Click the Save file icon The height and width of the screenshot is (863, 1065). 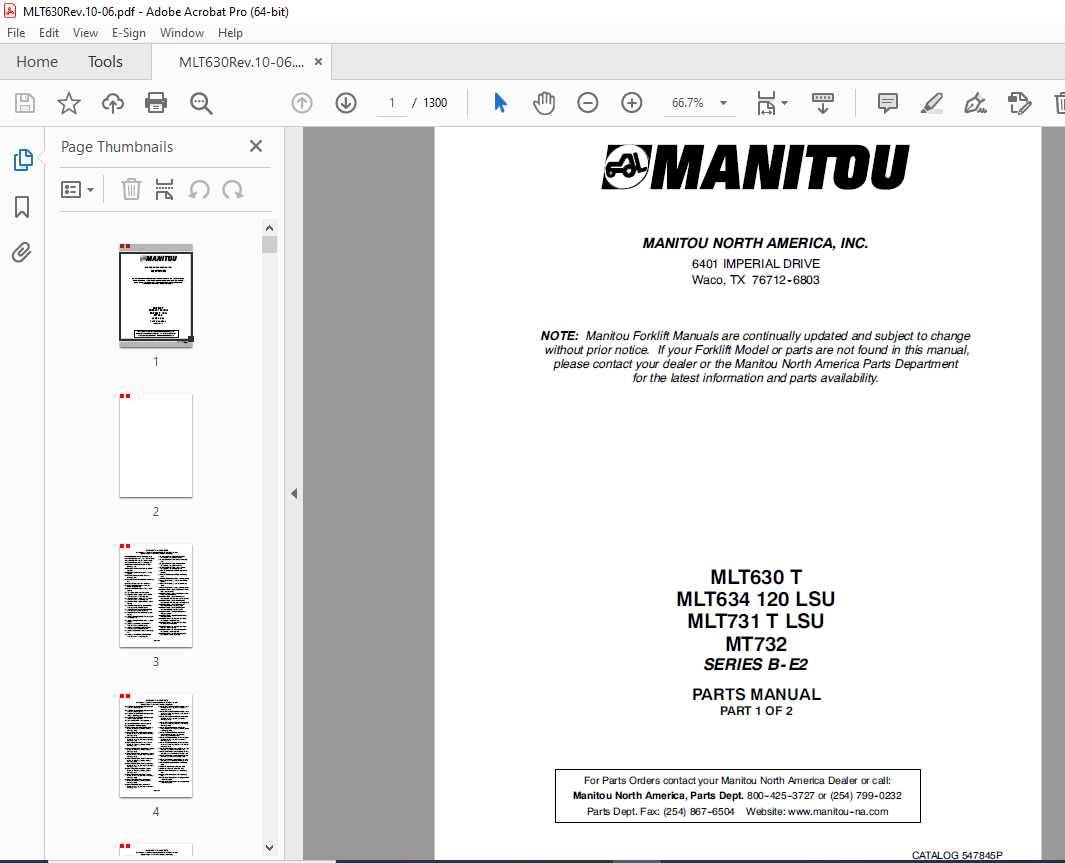25,103
